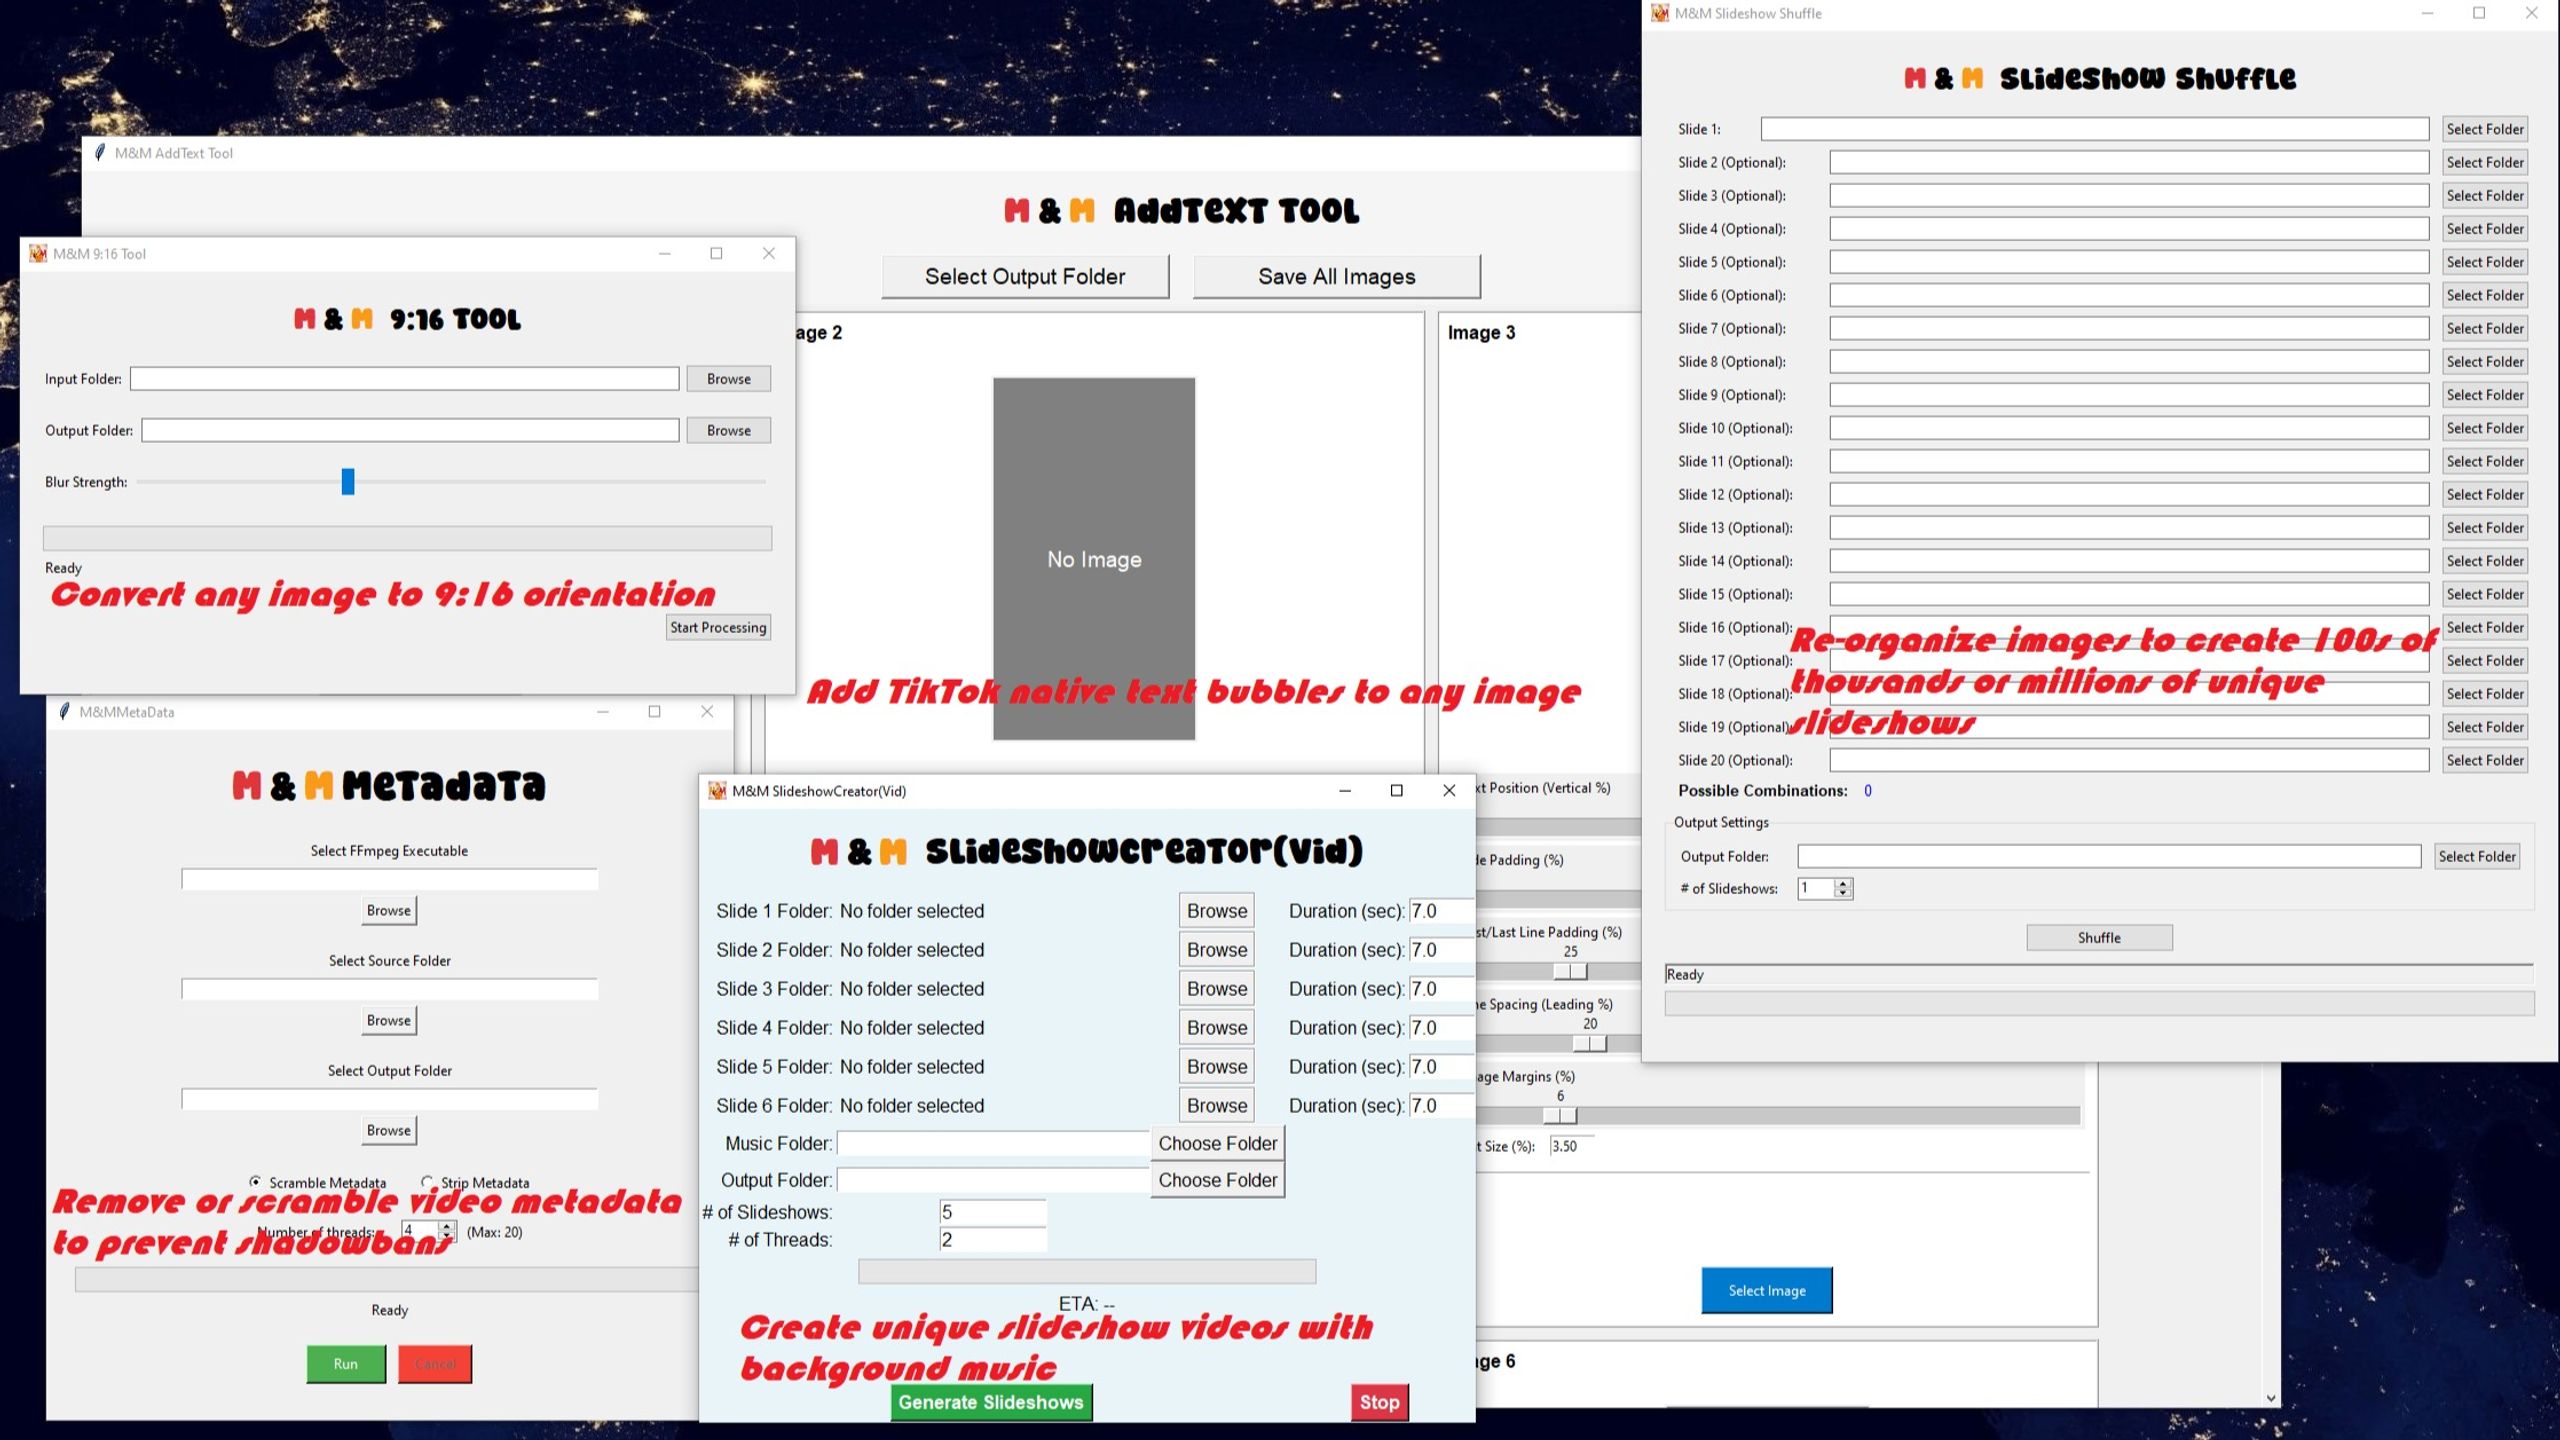Screen dimensions: 2560x1440
Task: Click Save All Images button
Action: click(x=1337, y=277)
